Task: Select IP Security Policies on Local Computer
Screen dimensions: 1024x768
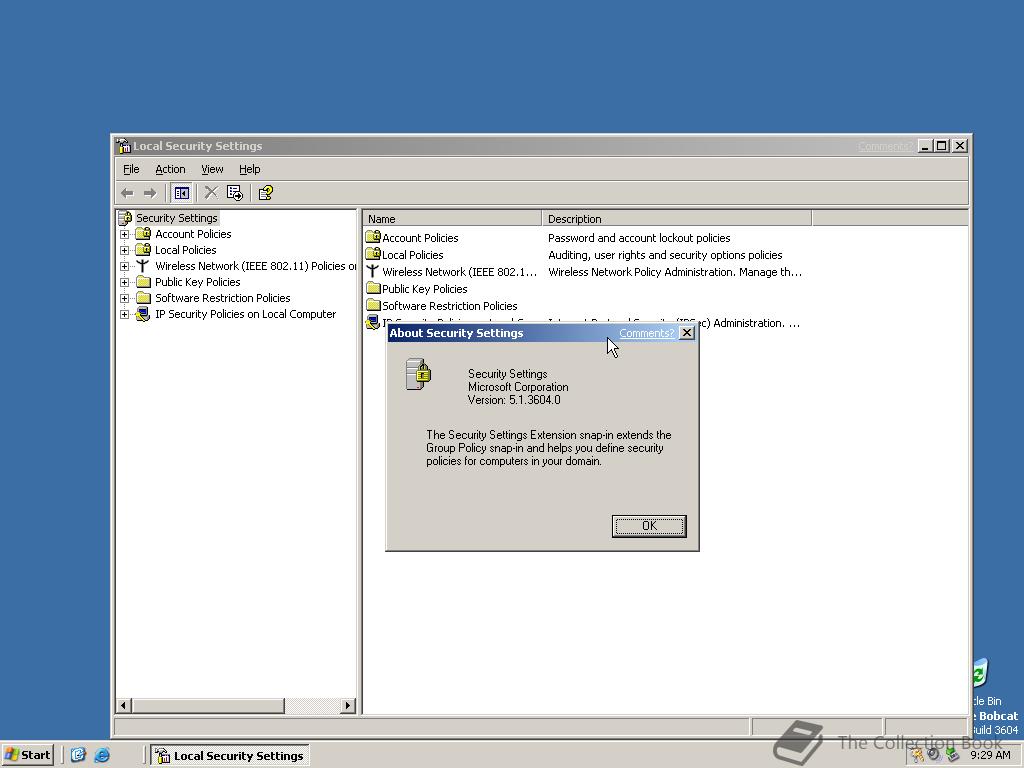Action: pos(246,314)
